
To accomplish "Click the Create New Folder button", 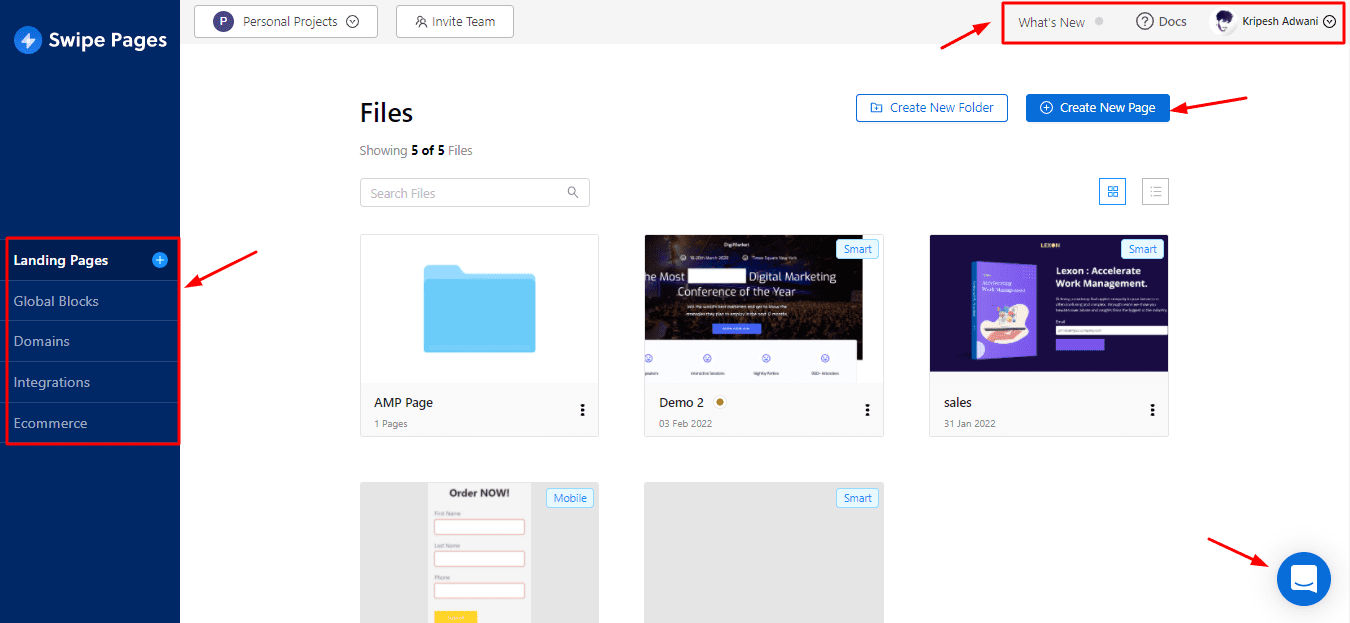I will point(931,108).
